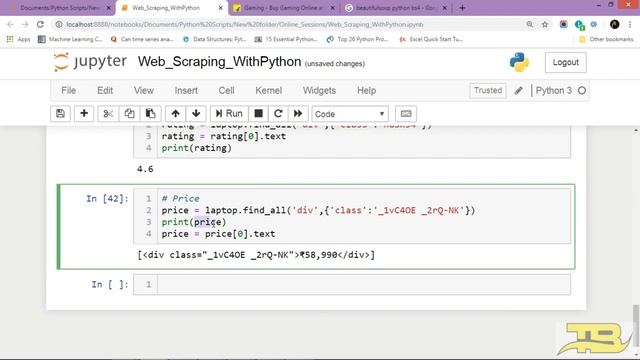Viewport: 640px width, 360px height.
Task: Bookmark this page with star icon
Action: pyautogui.click(x=545, y=24)
